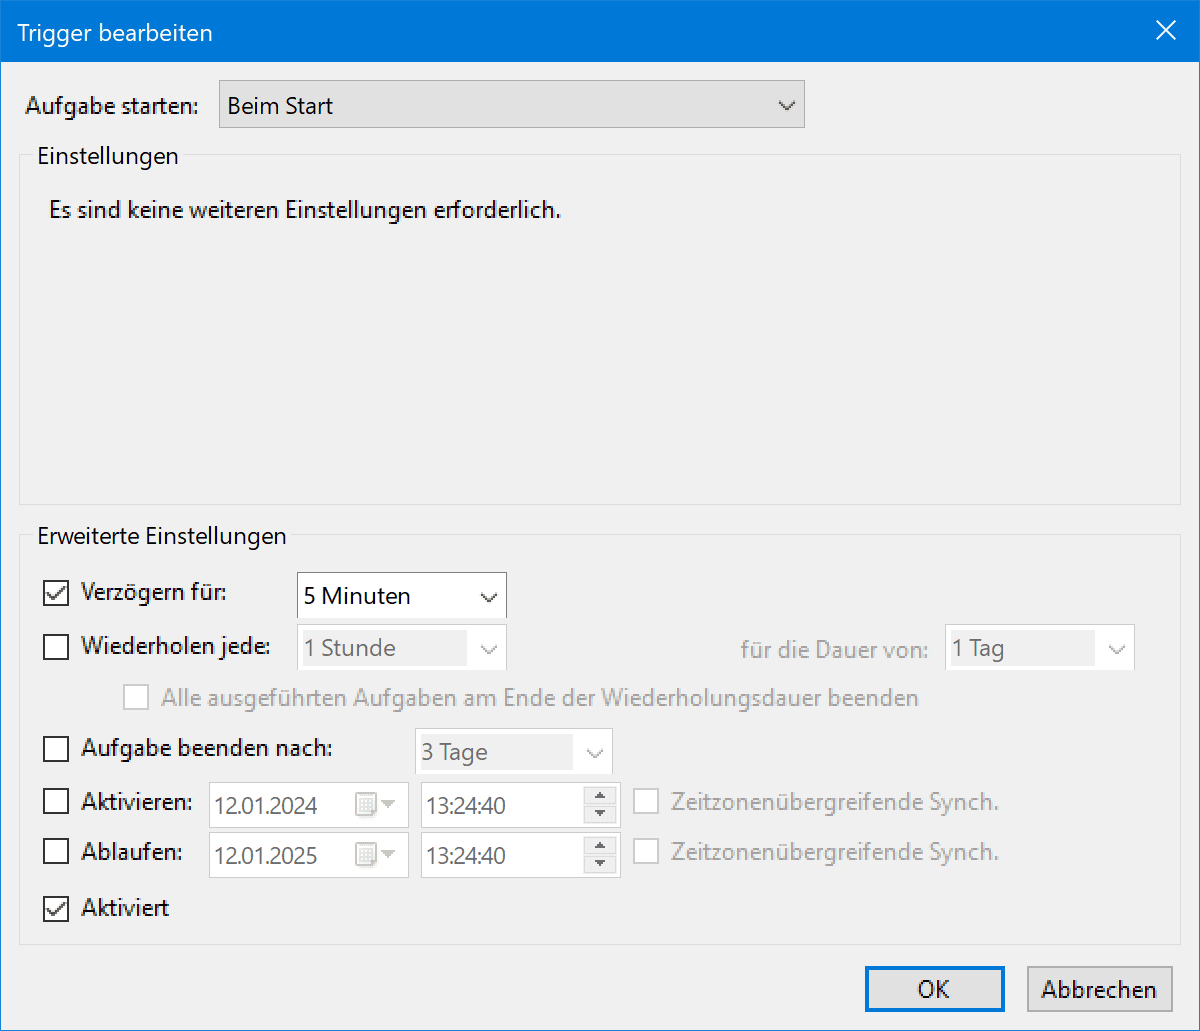Click the 'Einstellungen' group label
Screen dimensions: 1200x1031
point(108,156)
